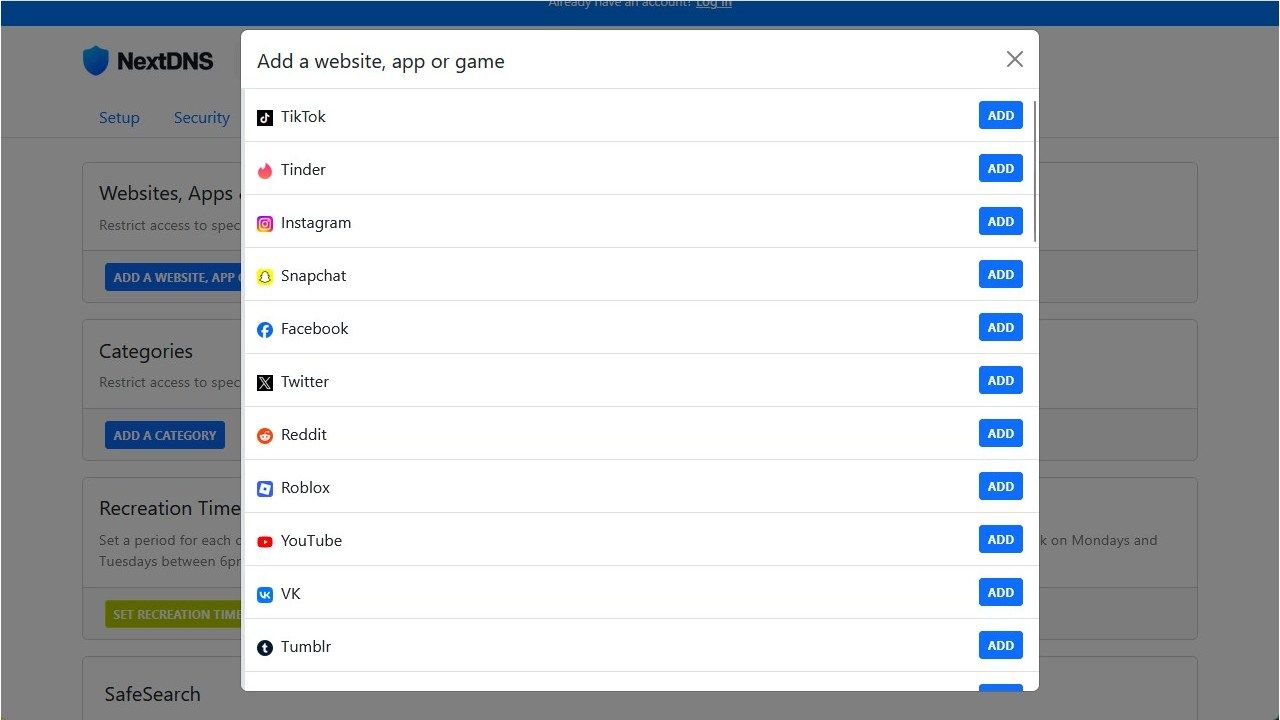Click the Set Recreation Time button
This screenshot has height=720, width=1280.
[x=173, y=614]
